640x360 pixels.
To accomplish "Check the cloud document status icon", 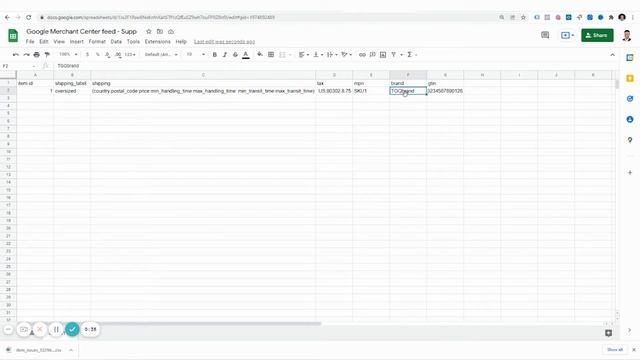I will coord(171,31).
